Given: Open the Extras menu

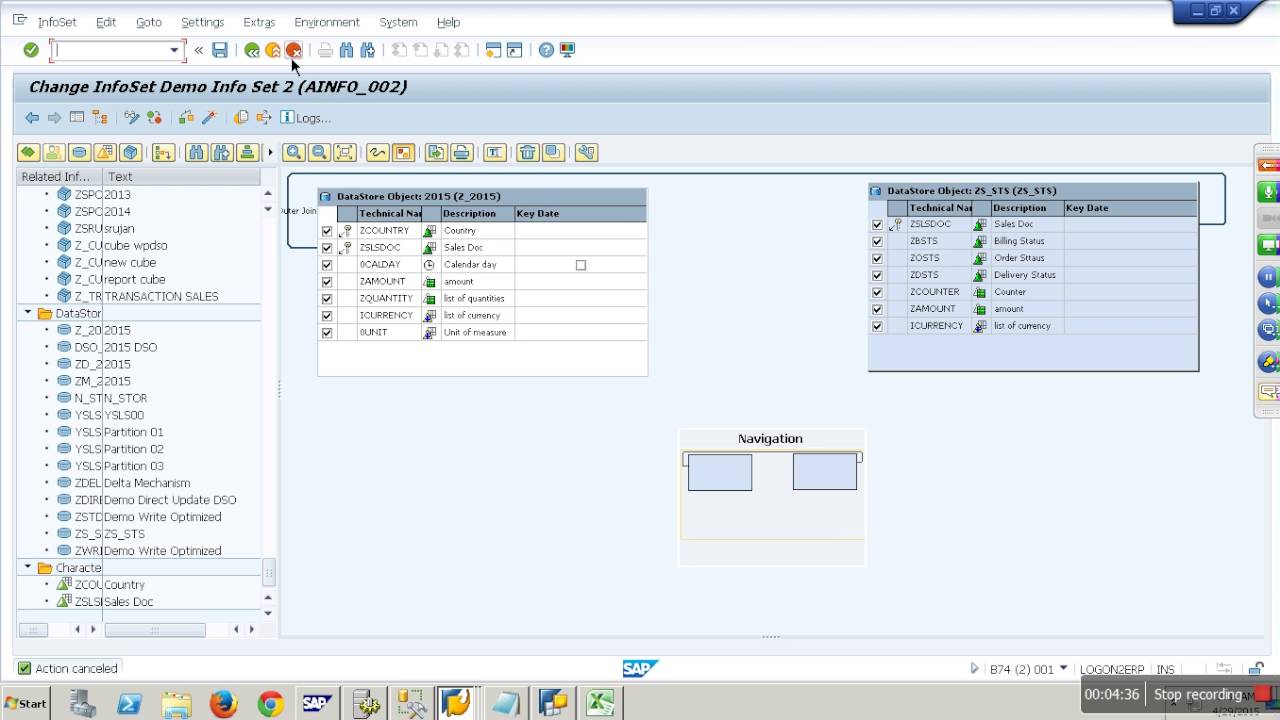Looking at the screenshot, I should pos(259,22).
